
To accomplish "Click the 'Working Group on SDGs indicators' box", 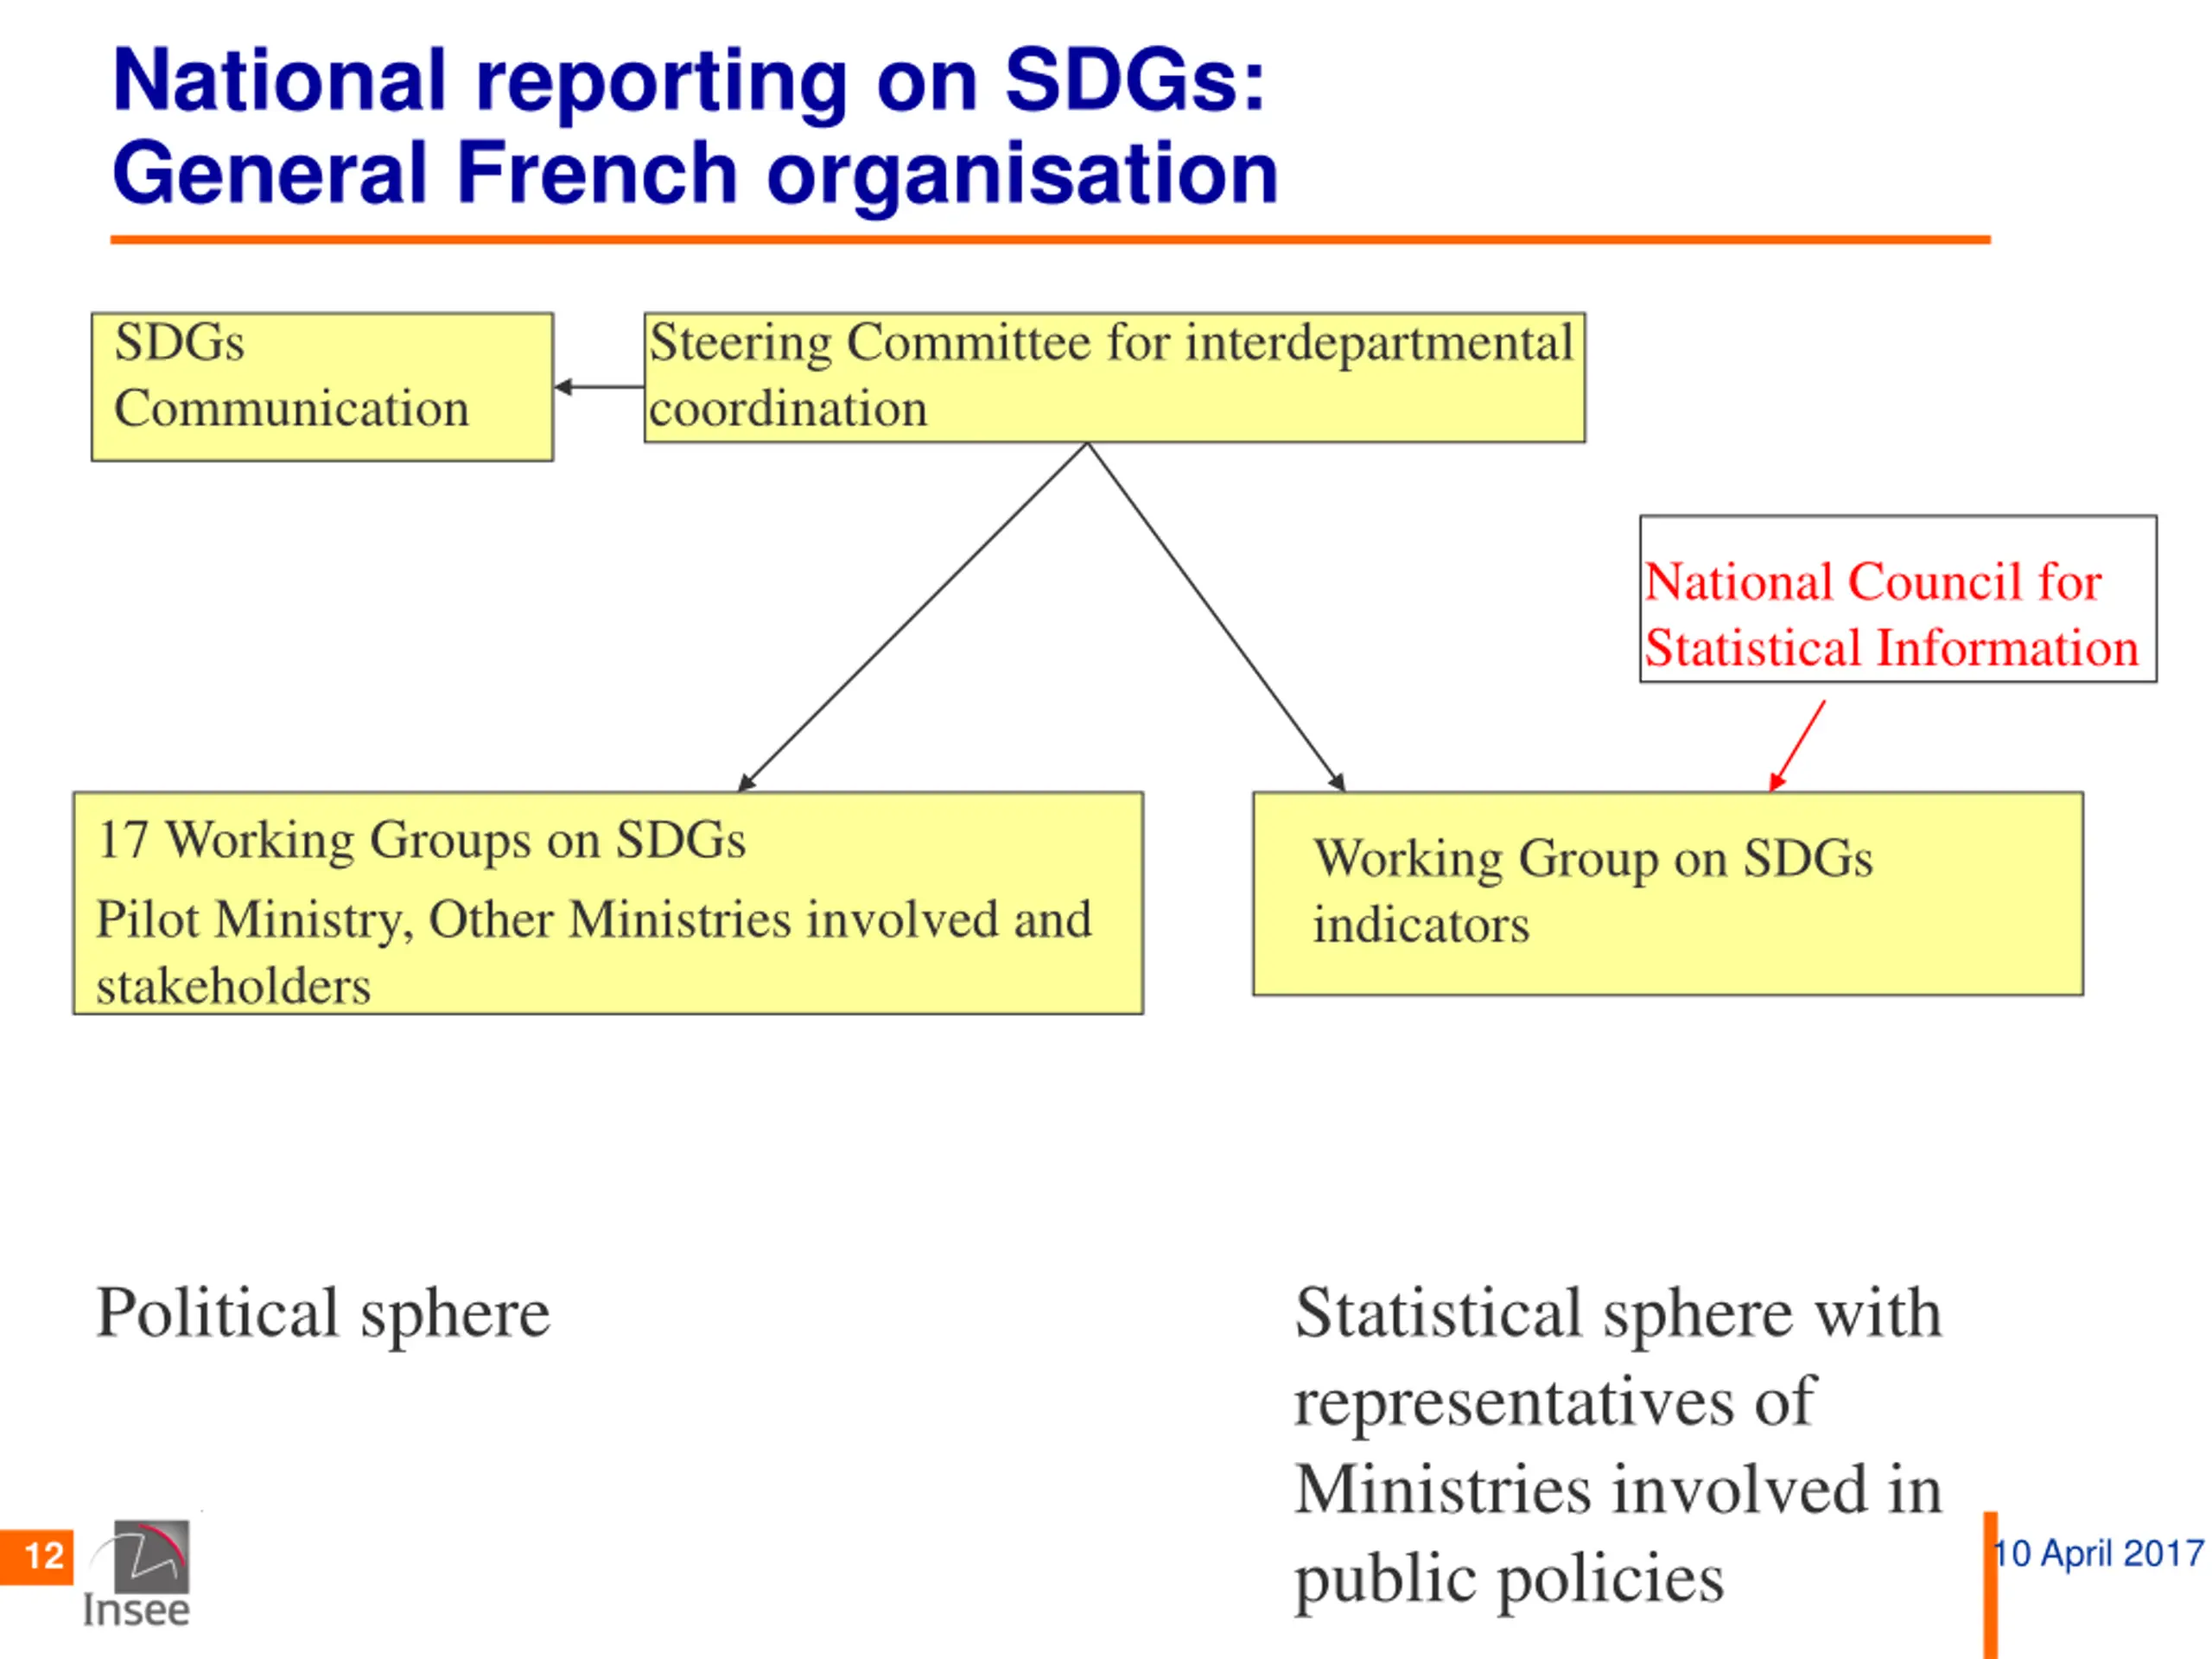I will pyautogui.click(x=1668, y=894).
